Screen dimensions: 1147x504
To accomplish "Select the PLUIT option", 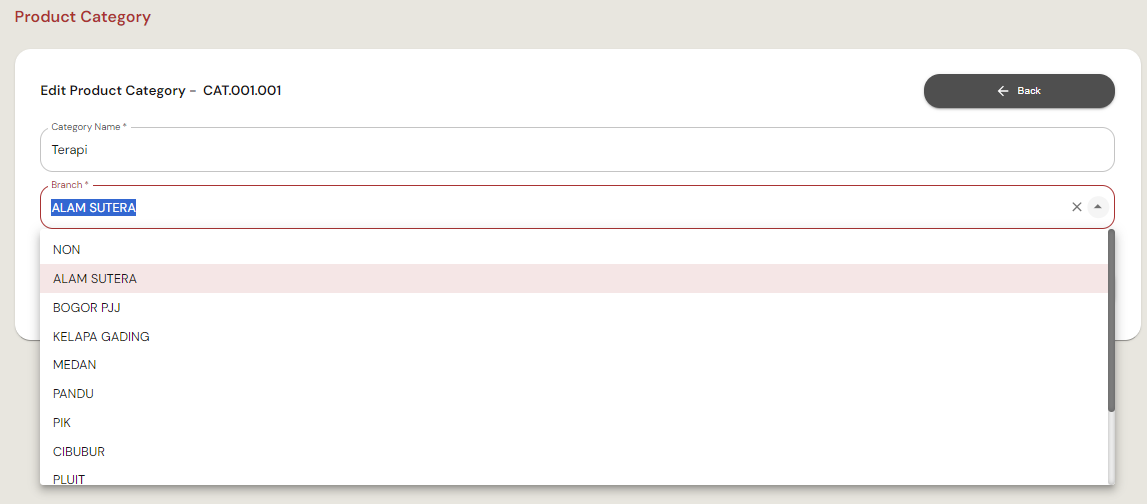I will 69,479.
